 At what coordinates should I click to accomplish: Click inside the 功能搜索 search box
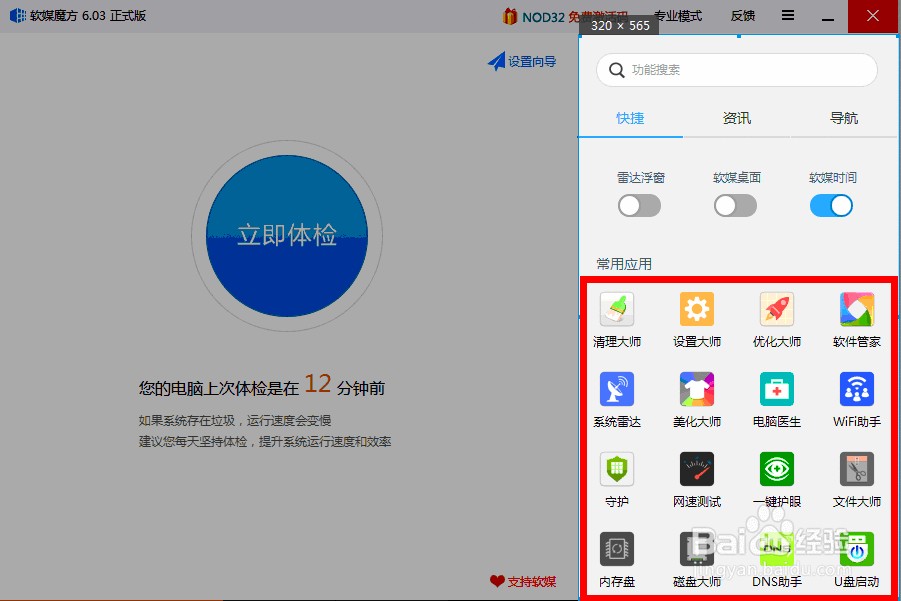point(735,70)
